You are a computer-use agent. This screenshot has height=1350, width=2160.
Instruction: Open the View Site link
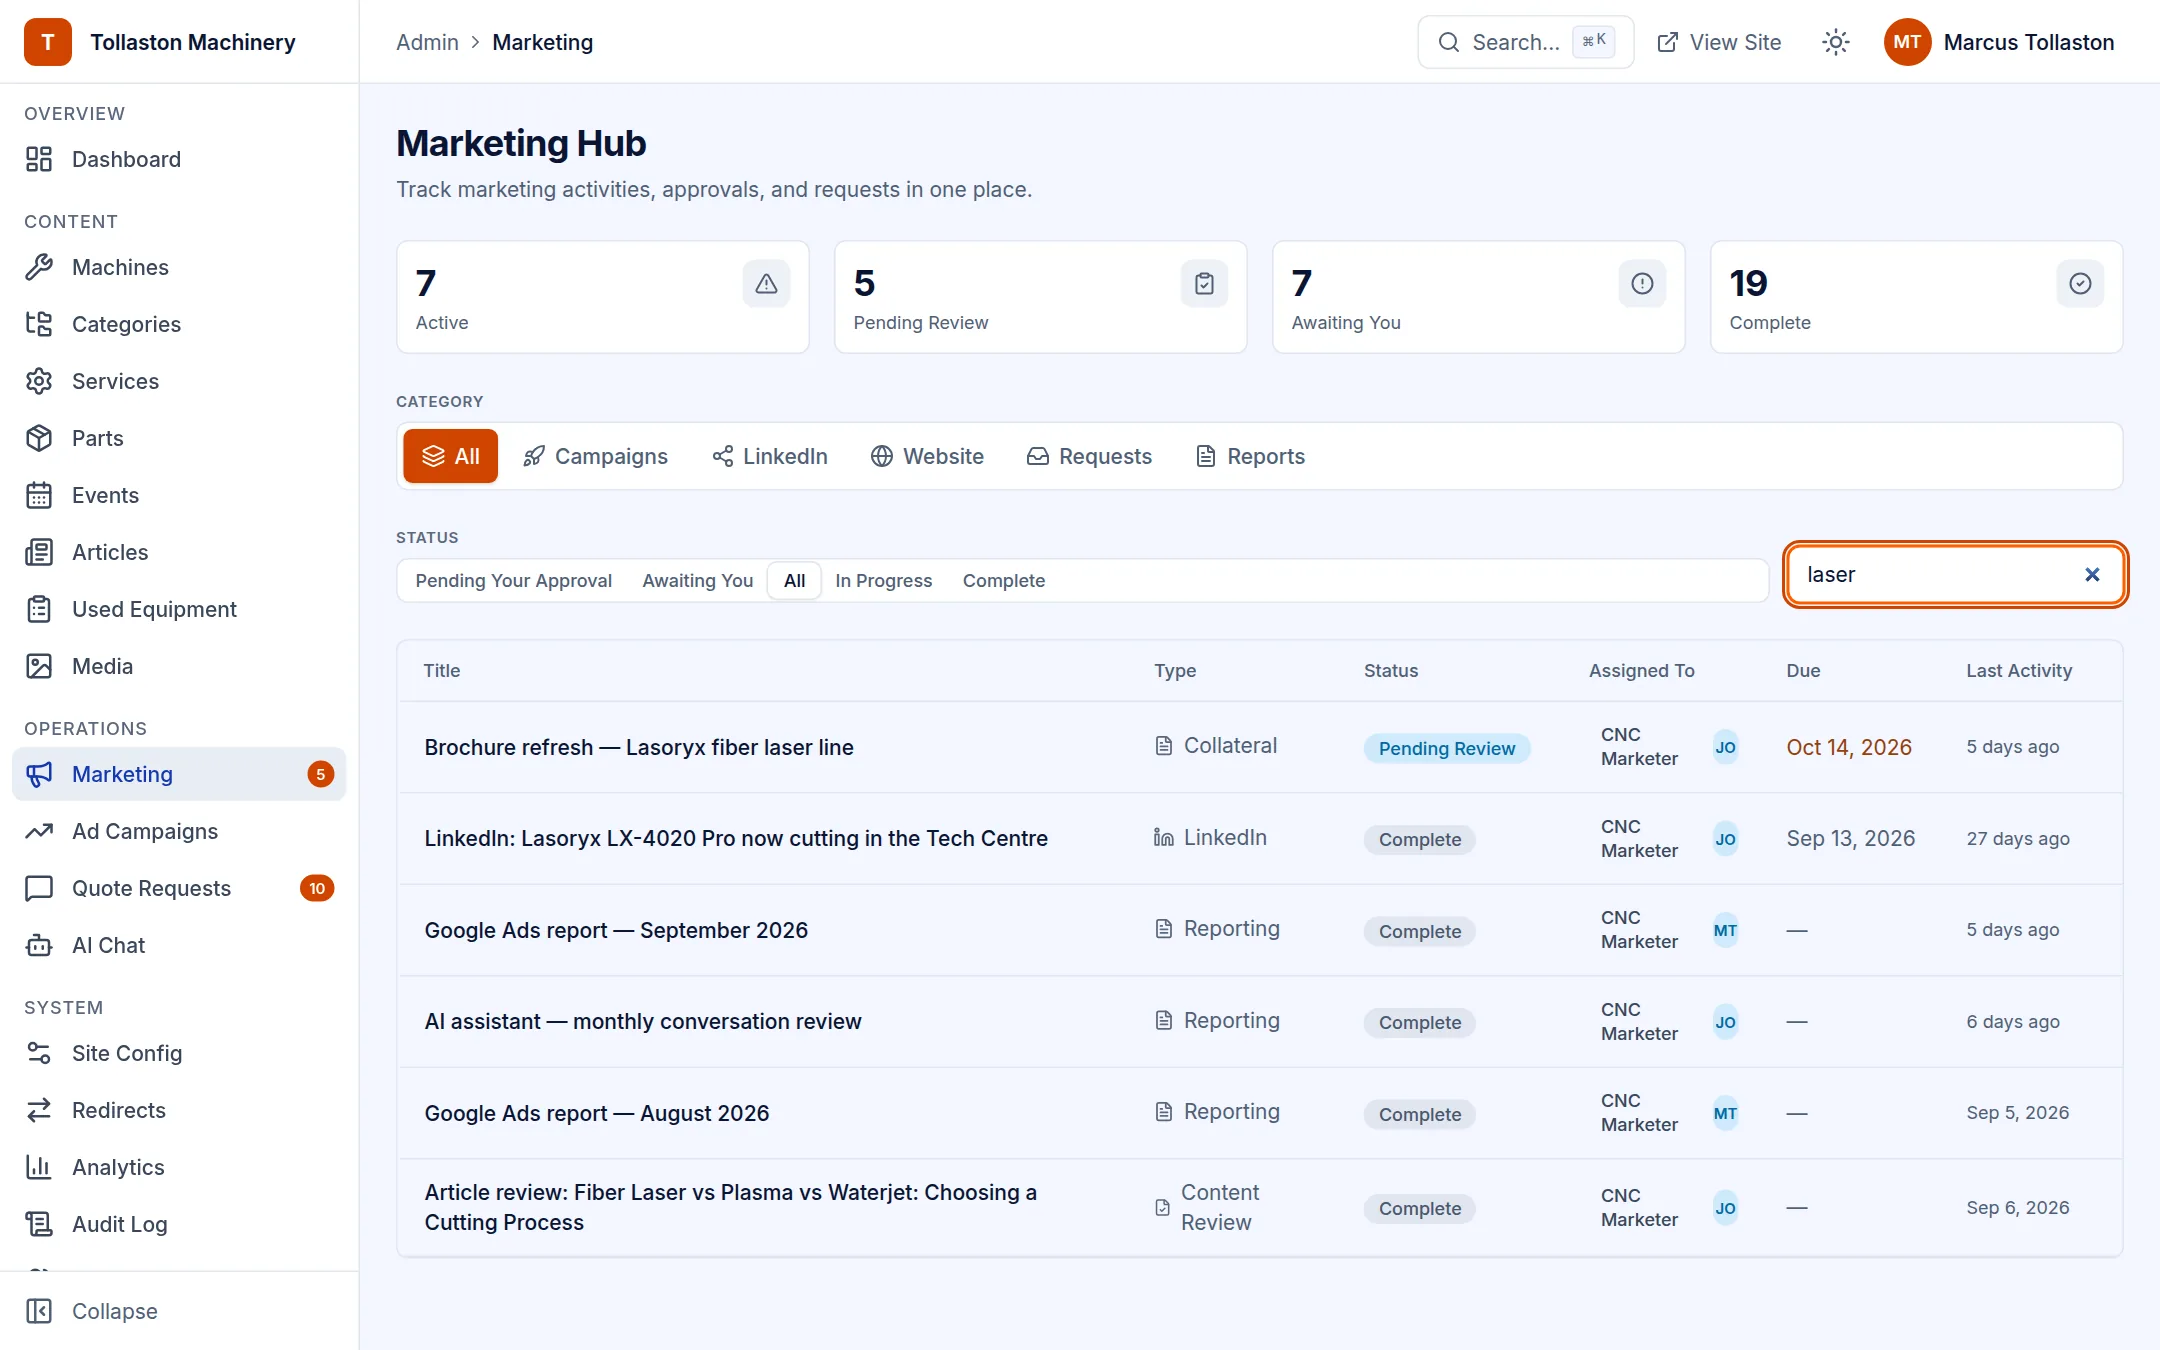(x=1719, y=42)
